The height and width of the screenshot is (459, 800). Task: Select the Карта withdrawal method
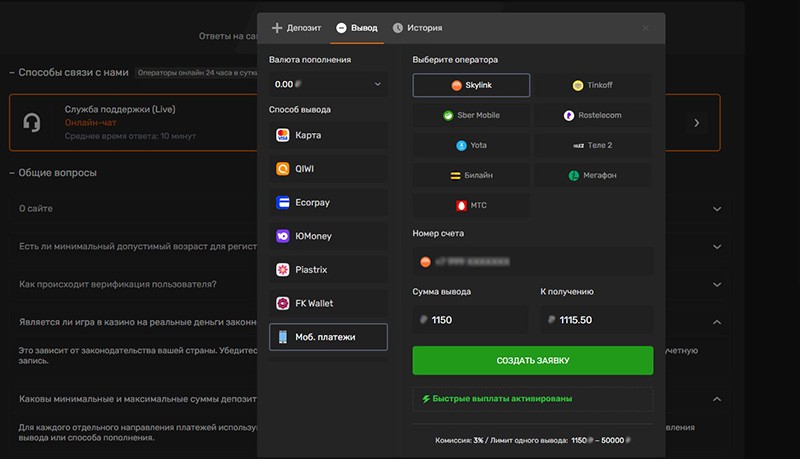(328, 135)
